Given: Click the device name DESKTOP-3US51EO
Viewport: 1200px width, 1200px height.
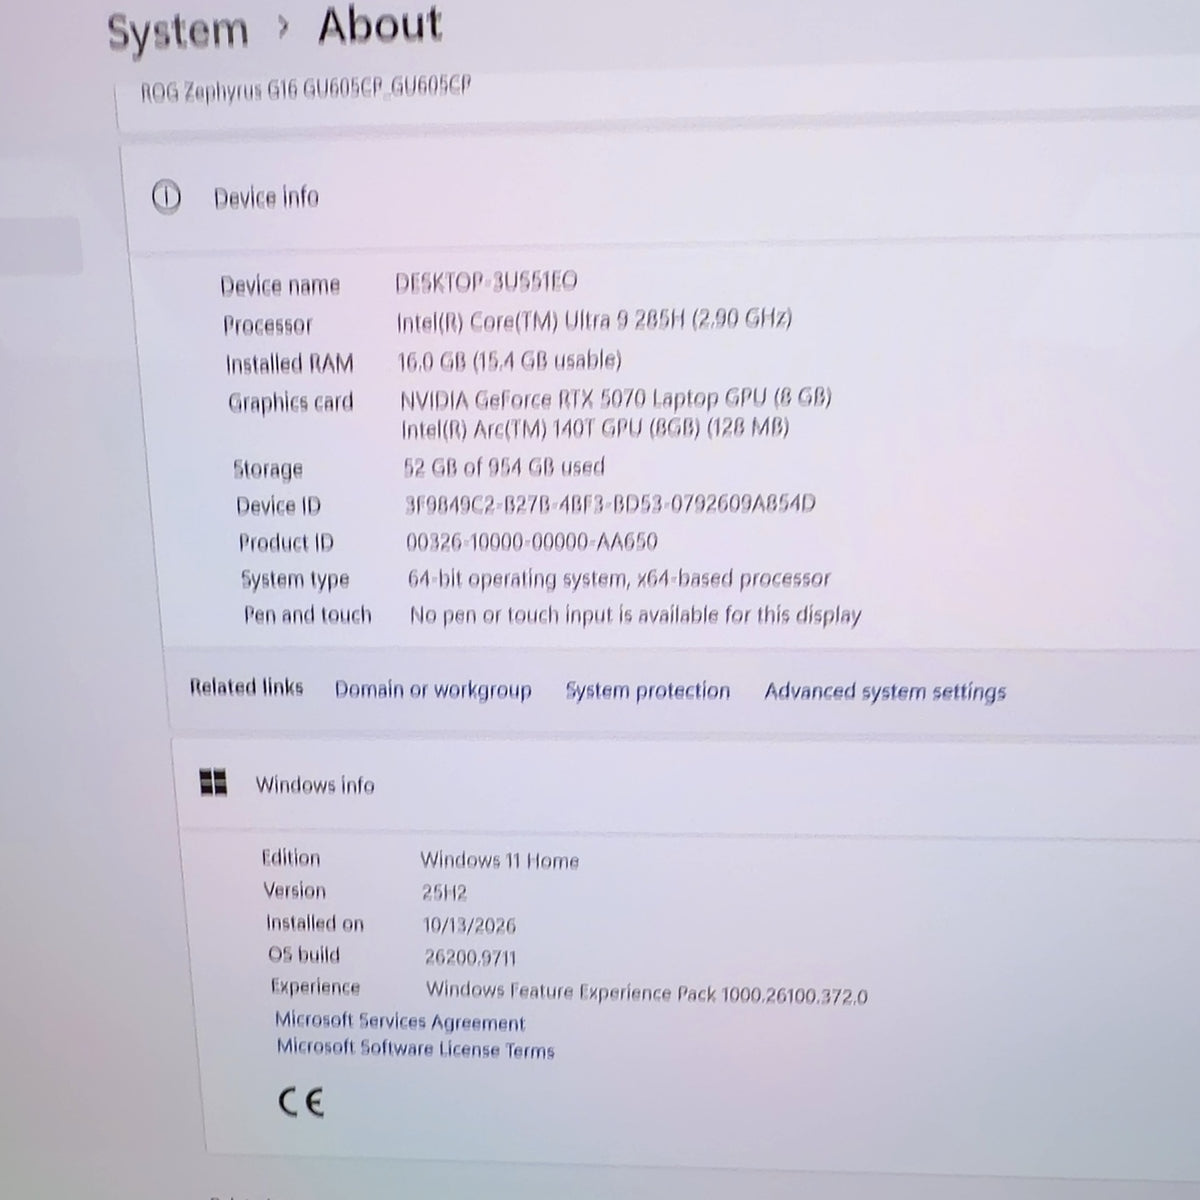Looking at the screenshot, I should [x=486, y=282].
